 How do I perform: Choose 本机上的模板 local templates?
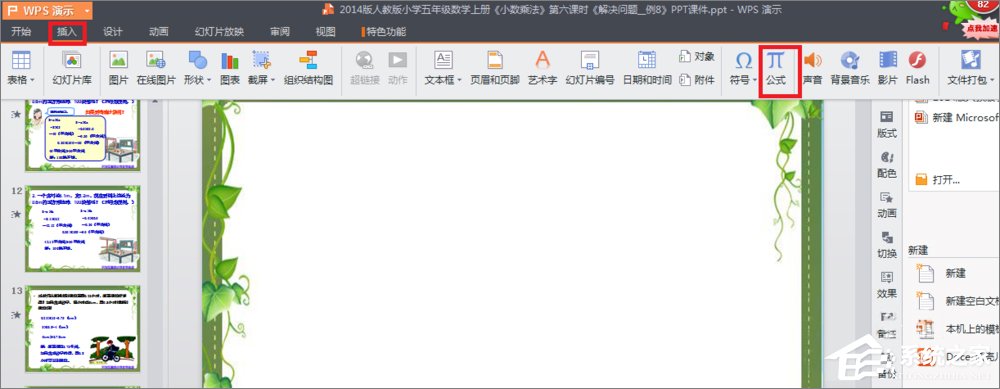[x=957, y=328]
